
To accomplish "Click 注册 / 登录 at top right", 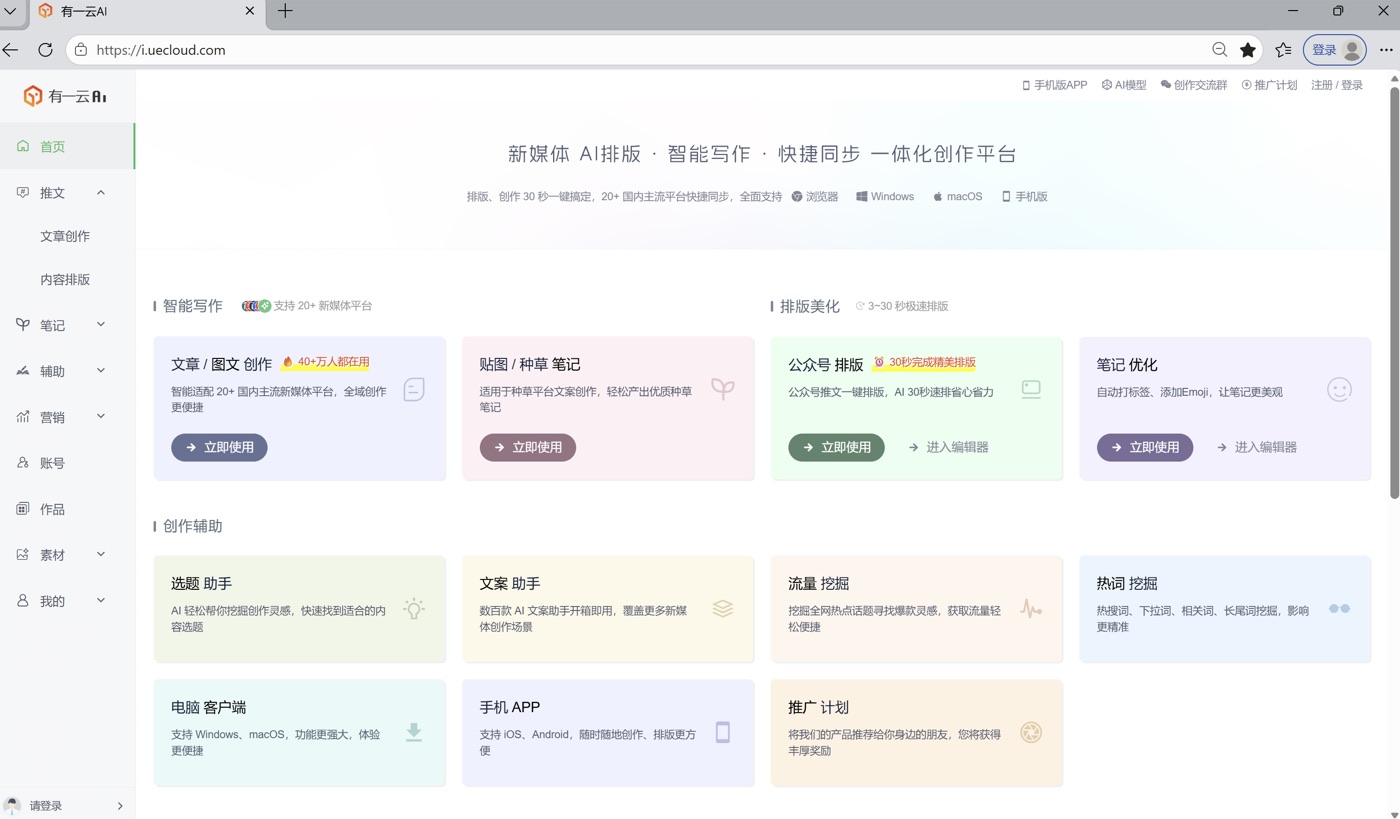I will pyautogui.click(x=1337, y=85).
